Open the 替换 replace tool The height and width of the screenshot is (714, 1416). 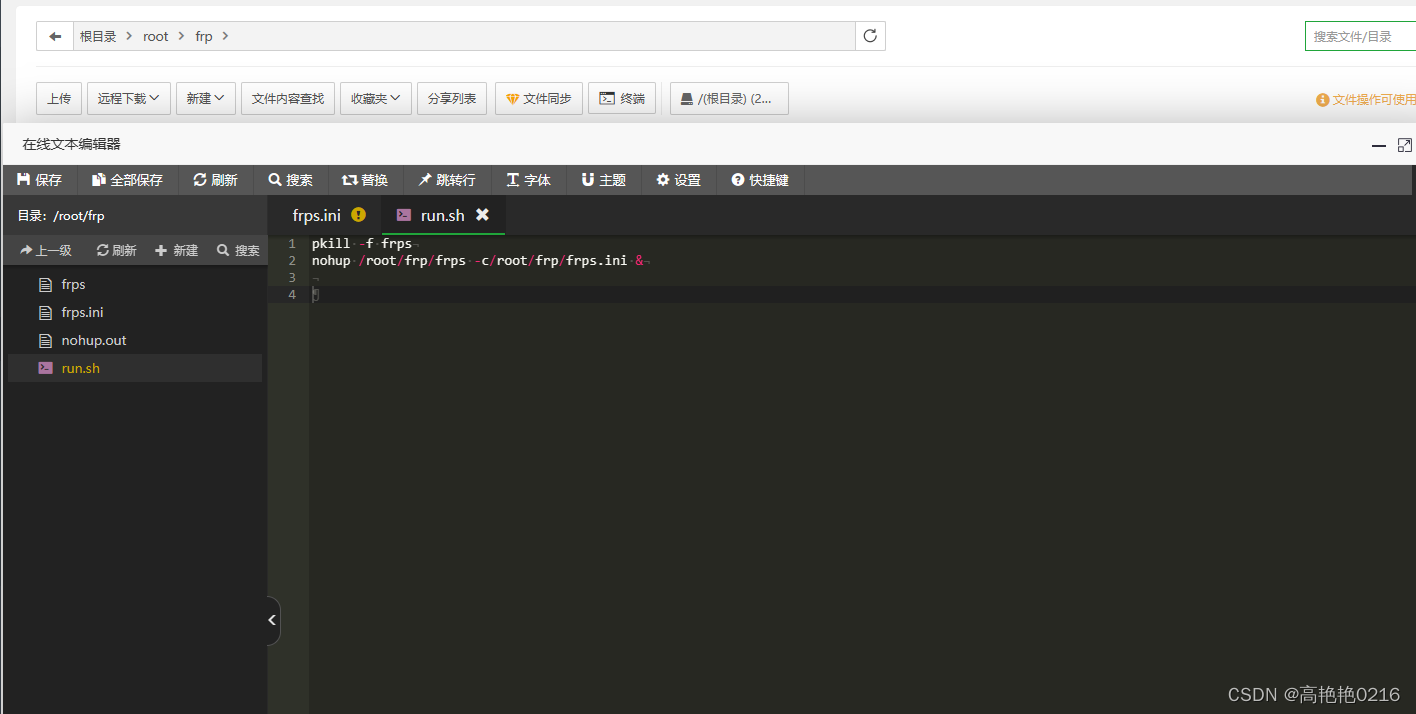pos(365,180)
